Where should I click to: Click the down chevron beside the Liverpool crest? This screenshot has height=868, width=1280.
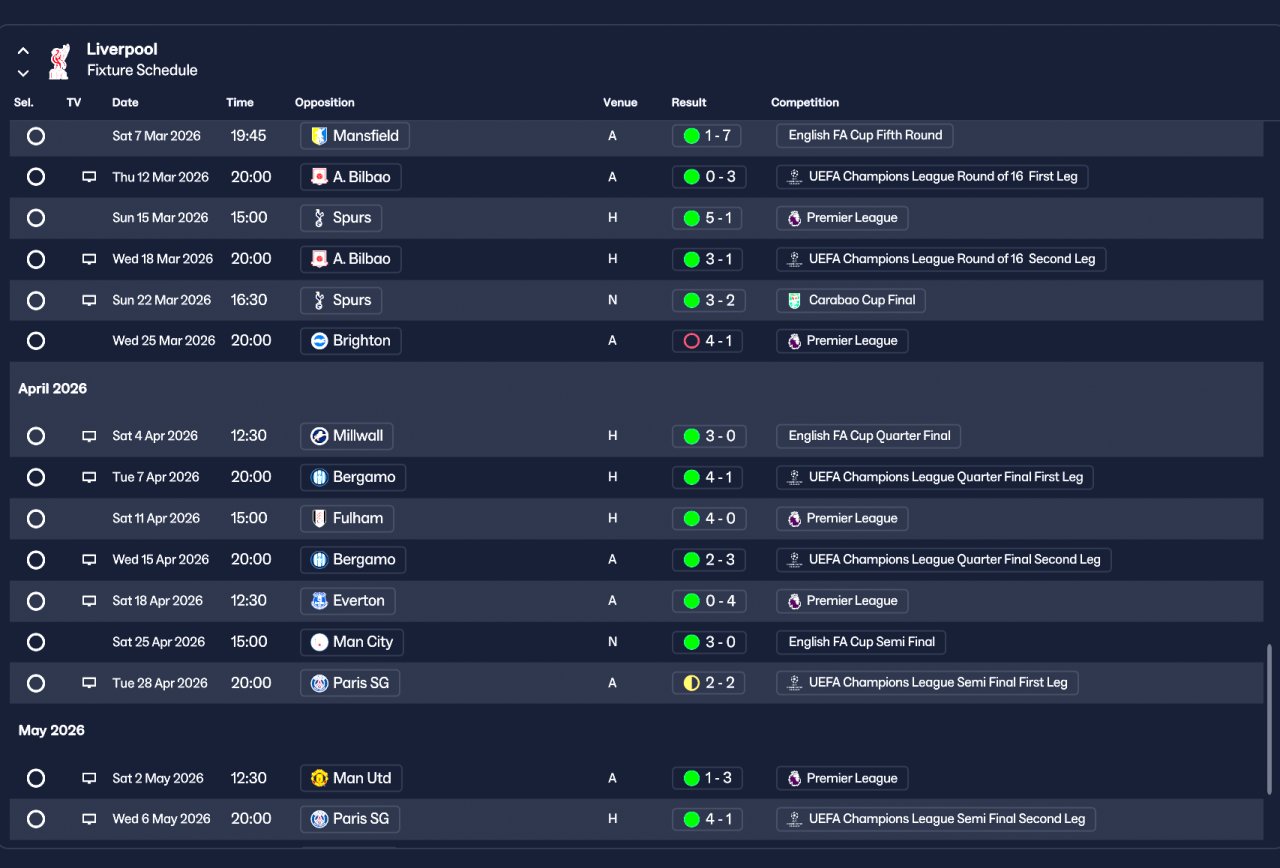23,73
